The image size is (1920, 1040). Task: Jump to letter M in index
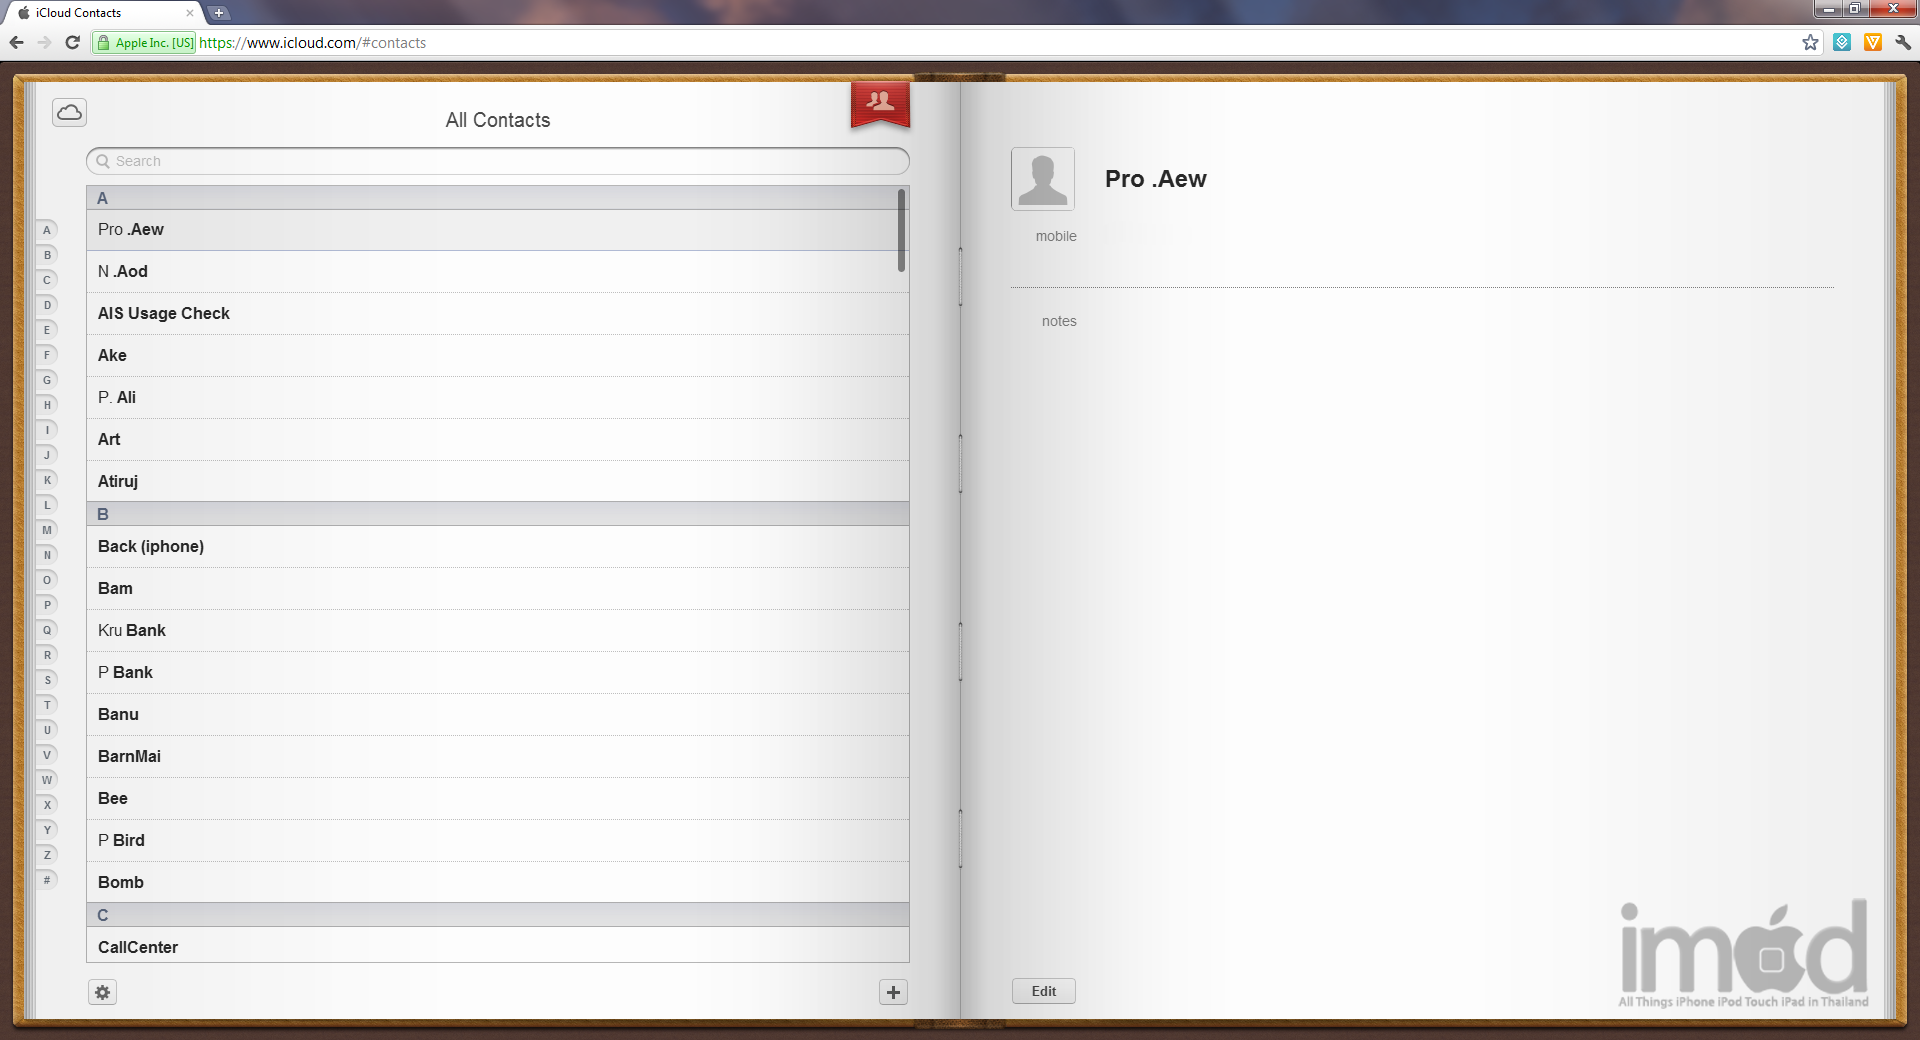pyautogui.click(x=47, y=530)
